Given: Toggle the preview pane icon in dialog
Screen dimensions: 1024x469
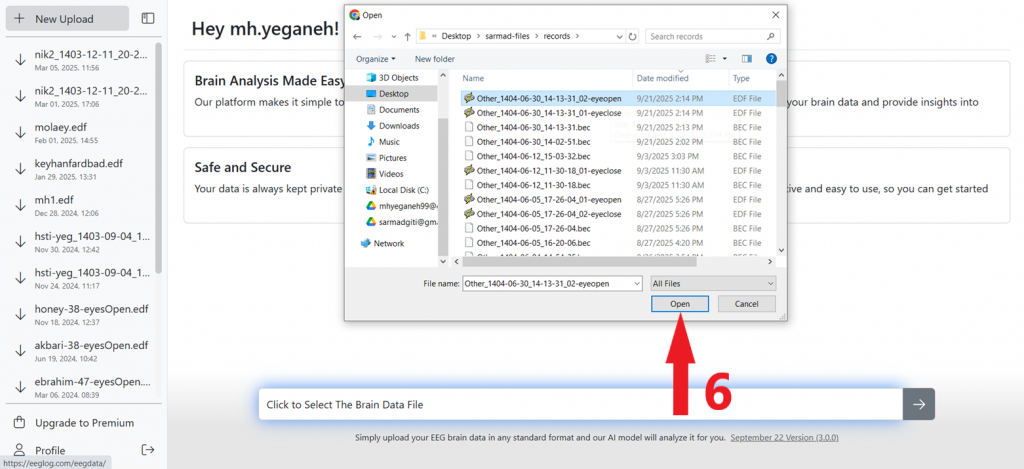Looking at the screenshot, I should (x=747, y=59).
